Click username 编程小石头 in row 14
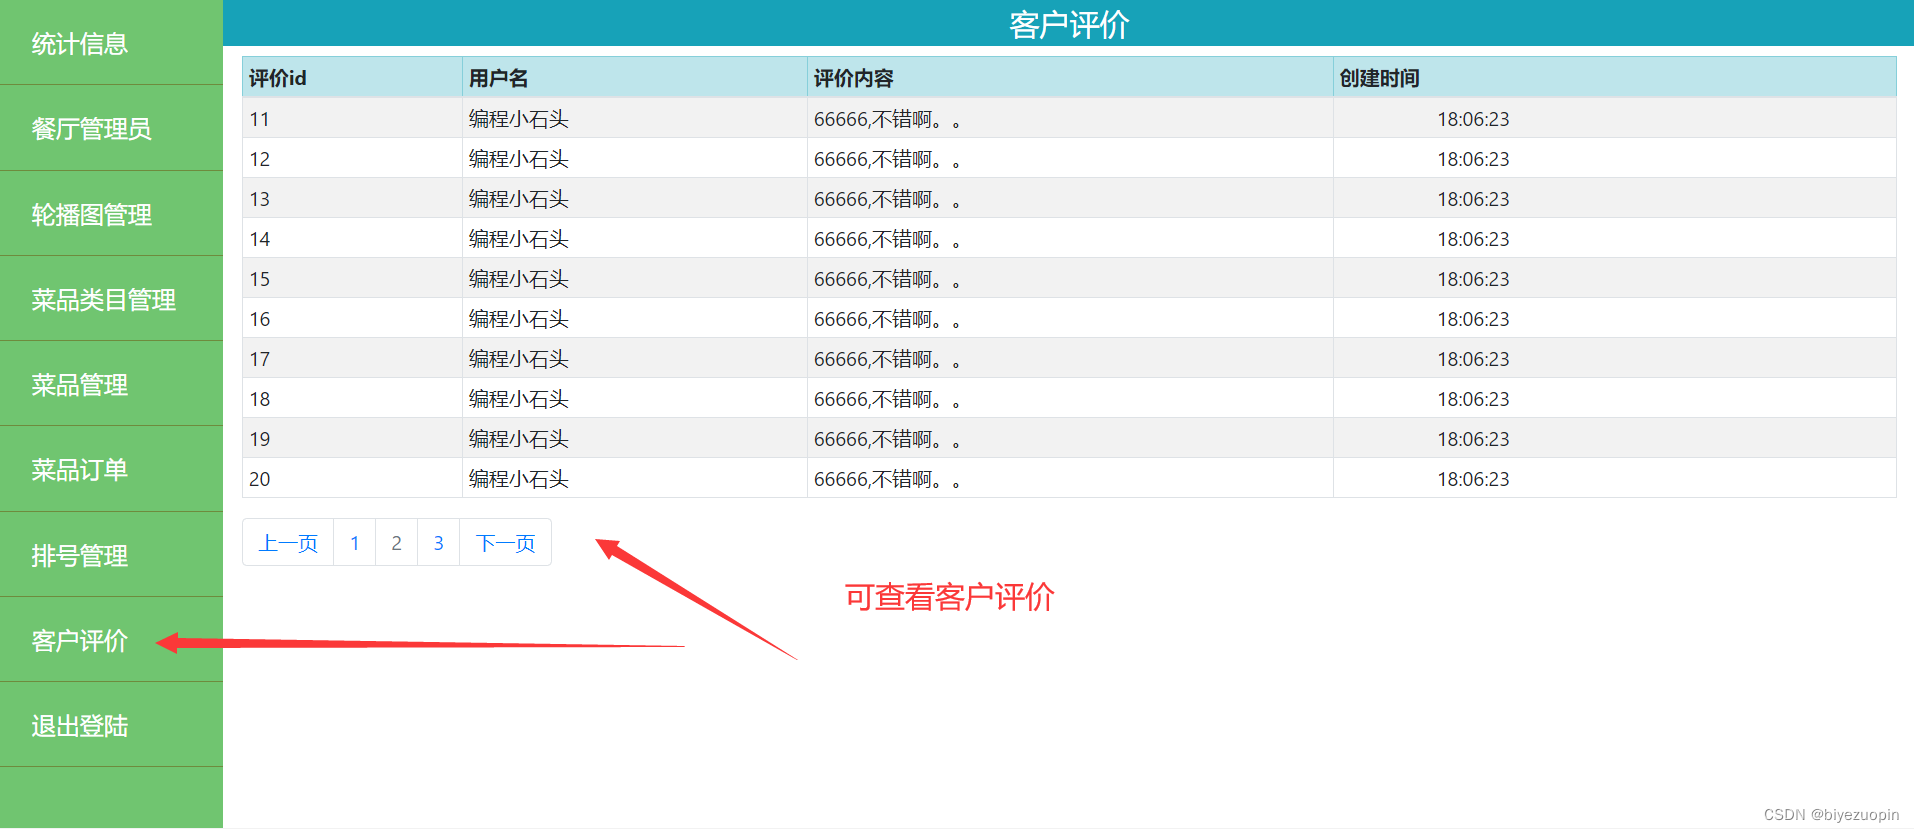1914x832 pixels. [519, 239]
